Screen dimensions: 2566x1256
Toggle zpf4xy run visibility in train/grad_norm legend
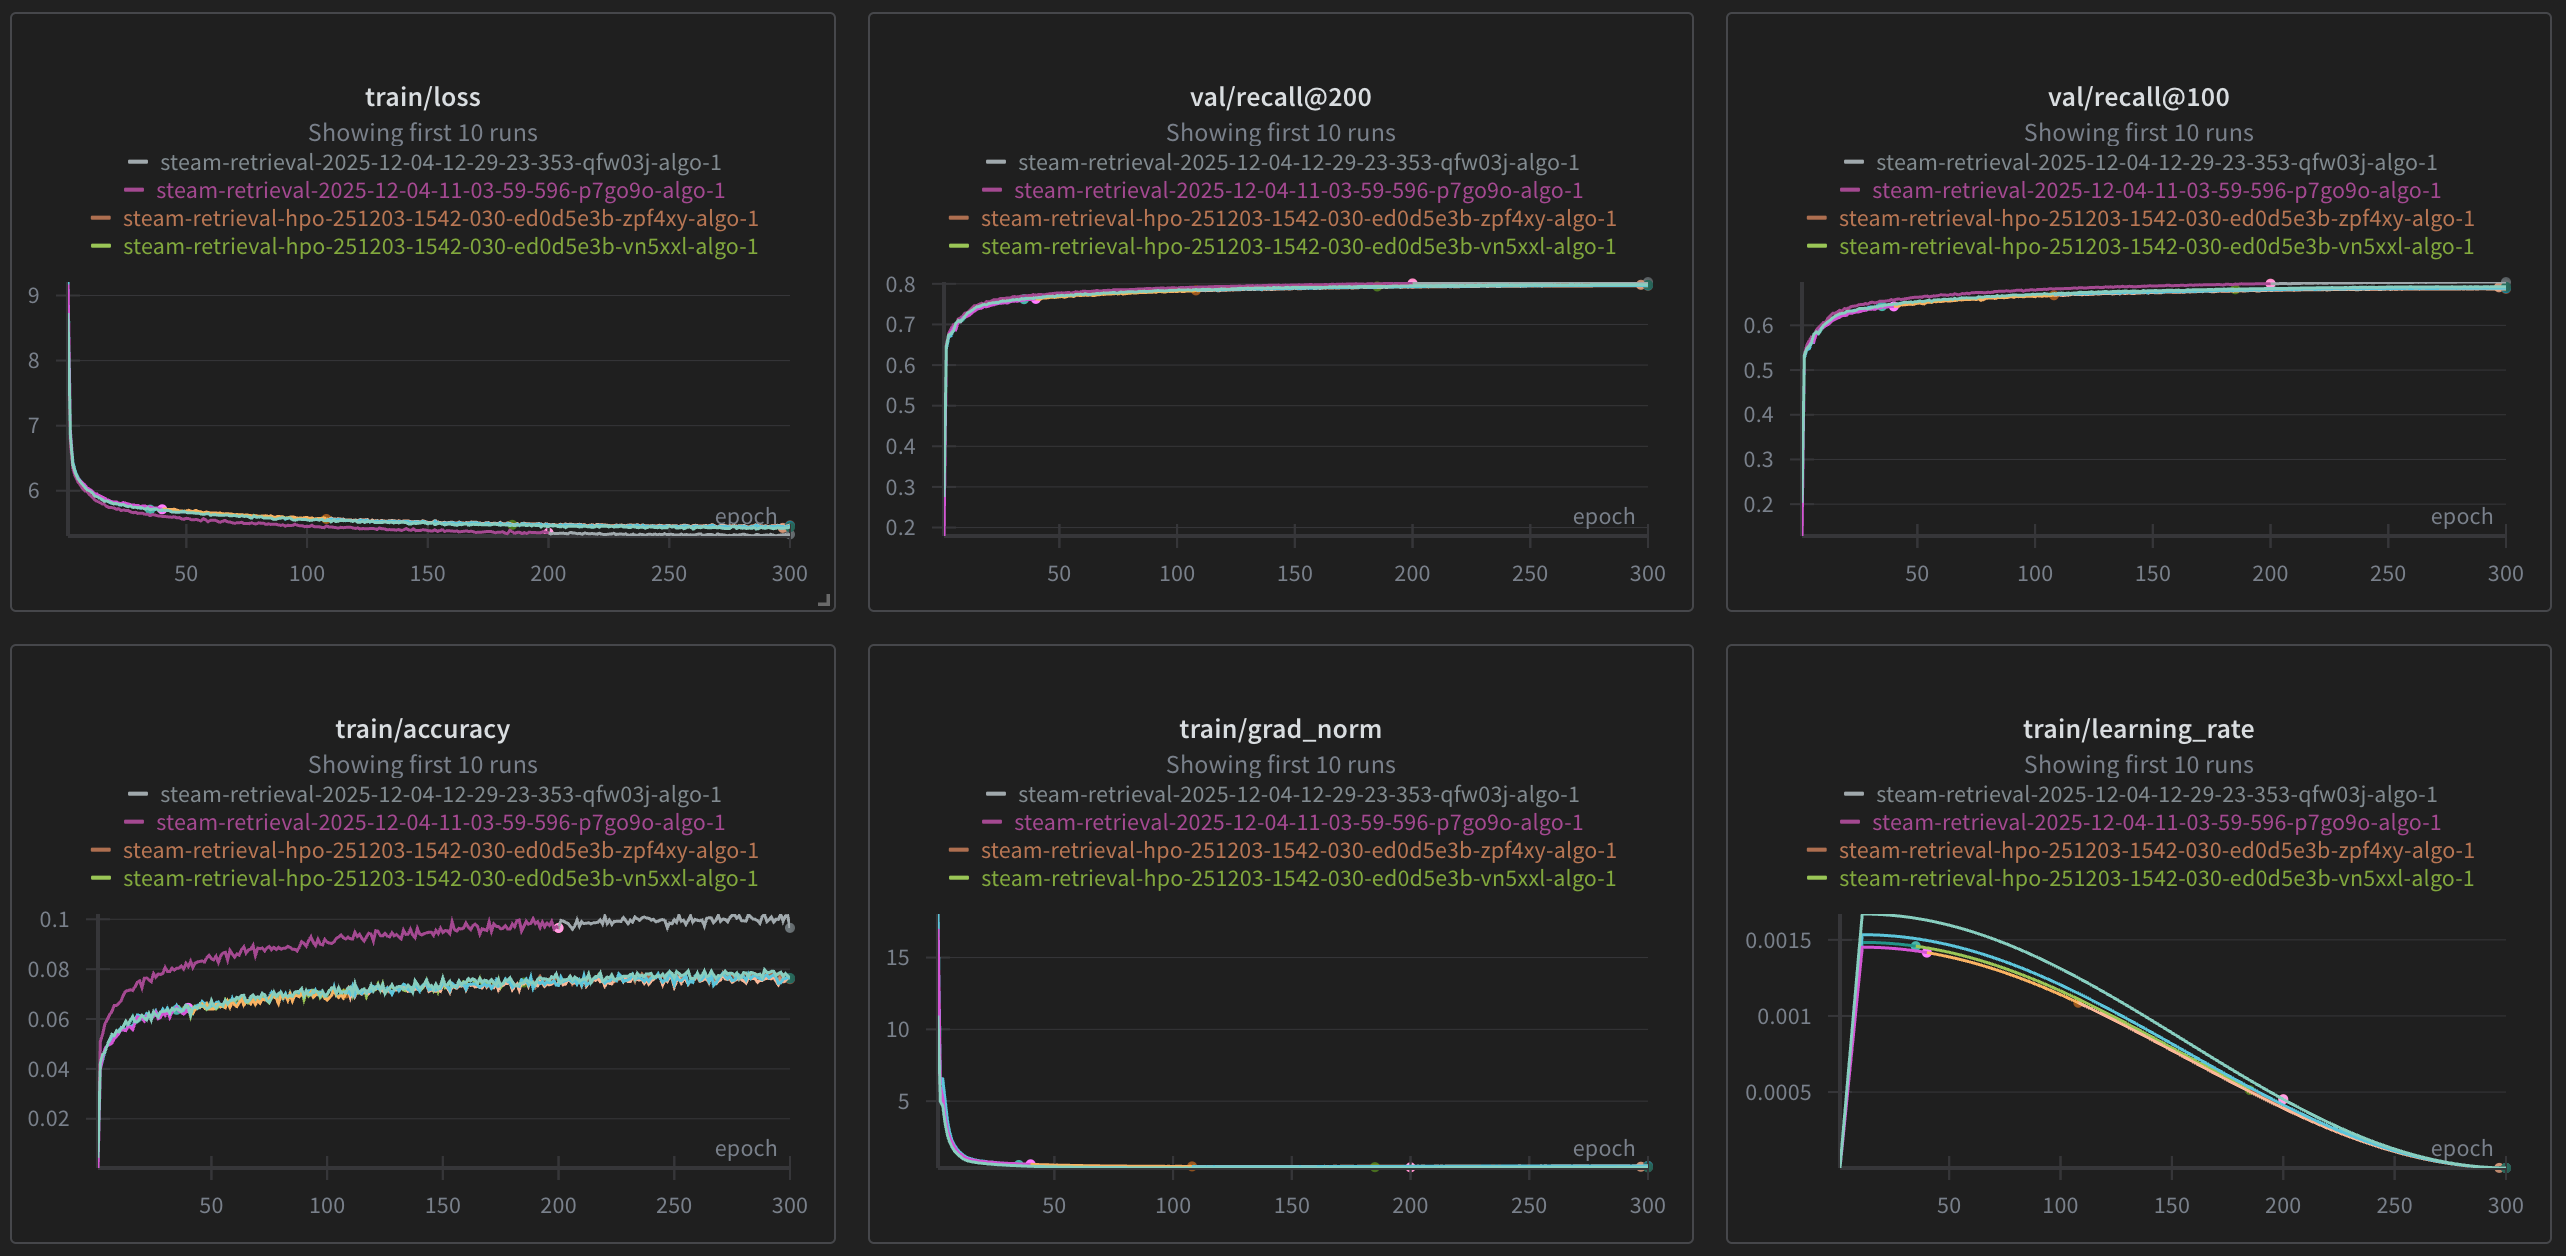pos(1300,850)
